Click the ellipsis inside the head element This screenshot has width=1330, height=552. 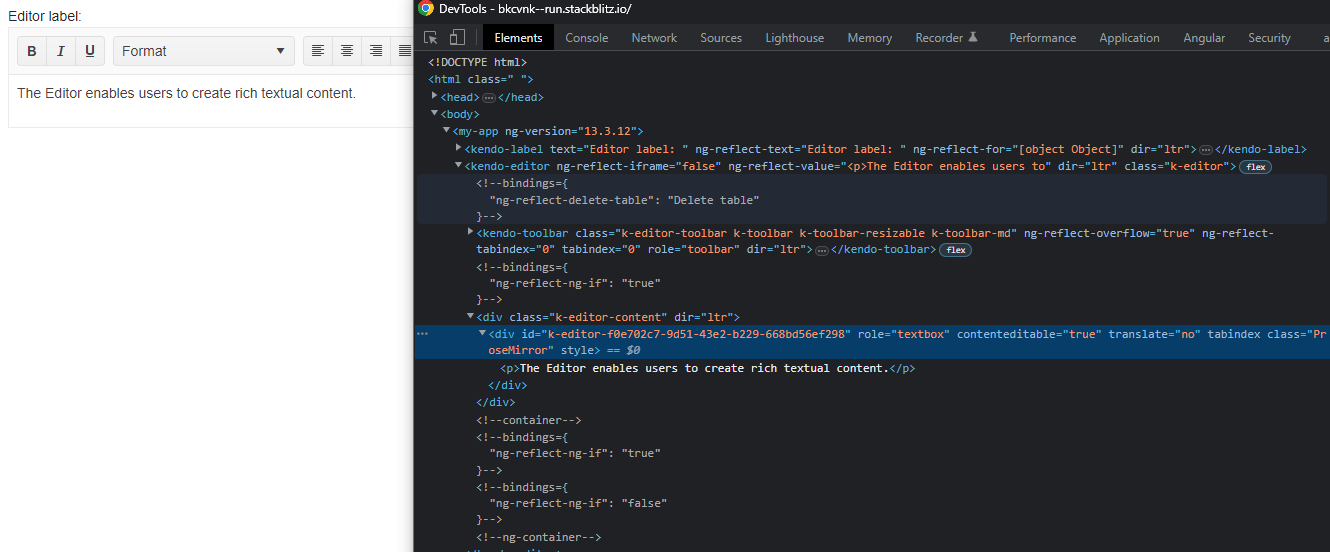489,98
